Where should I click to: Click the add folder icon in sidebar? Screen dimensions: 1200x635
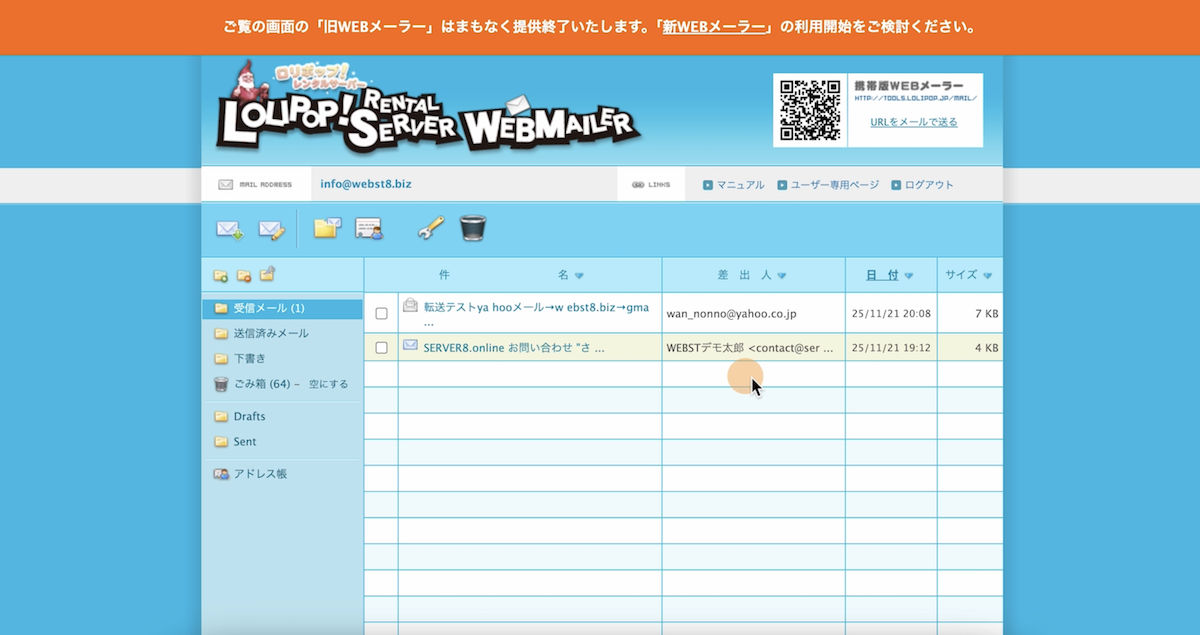coord(220,275)
